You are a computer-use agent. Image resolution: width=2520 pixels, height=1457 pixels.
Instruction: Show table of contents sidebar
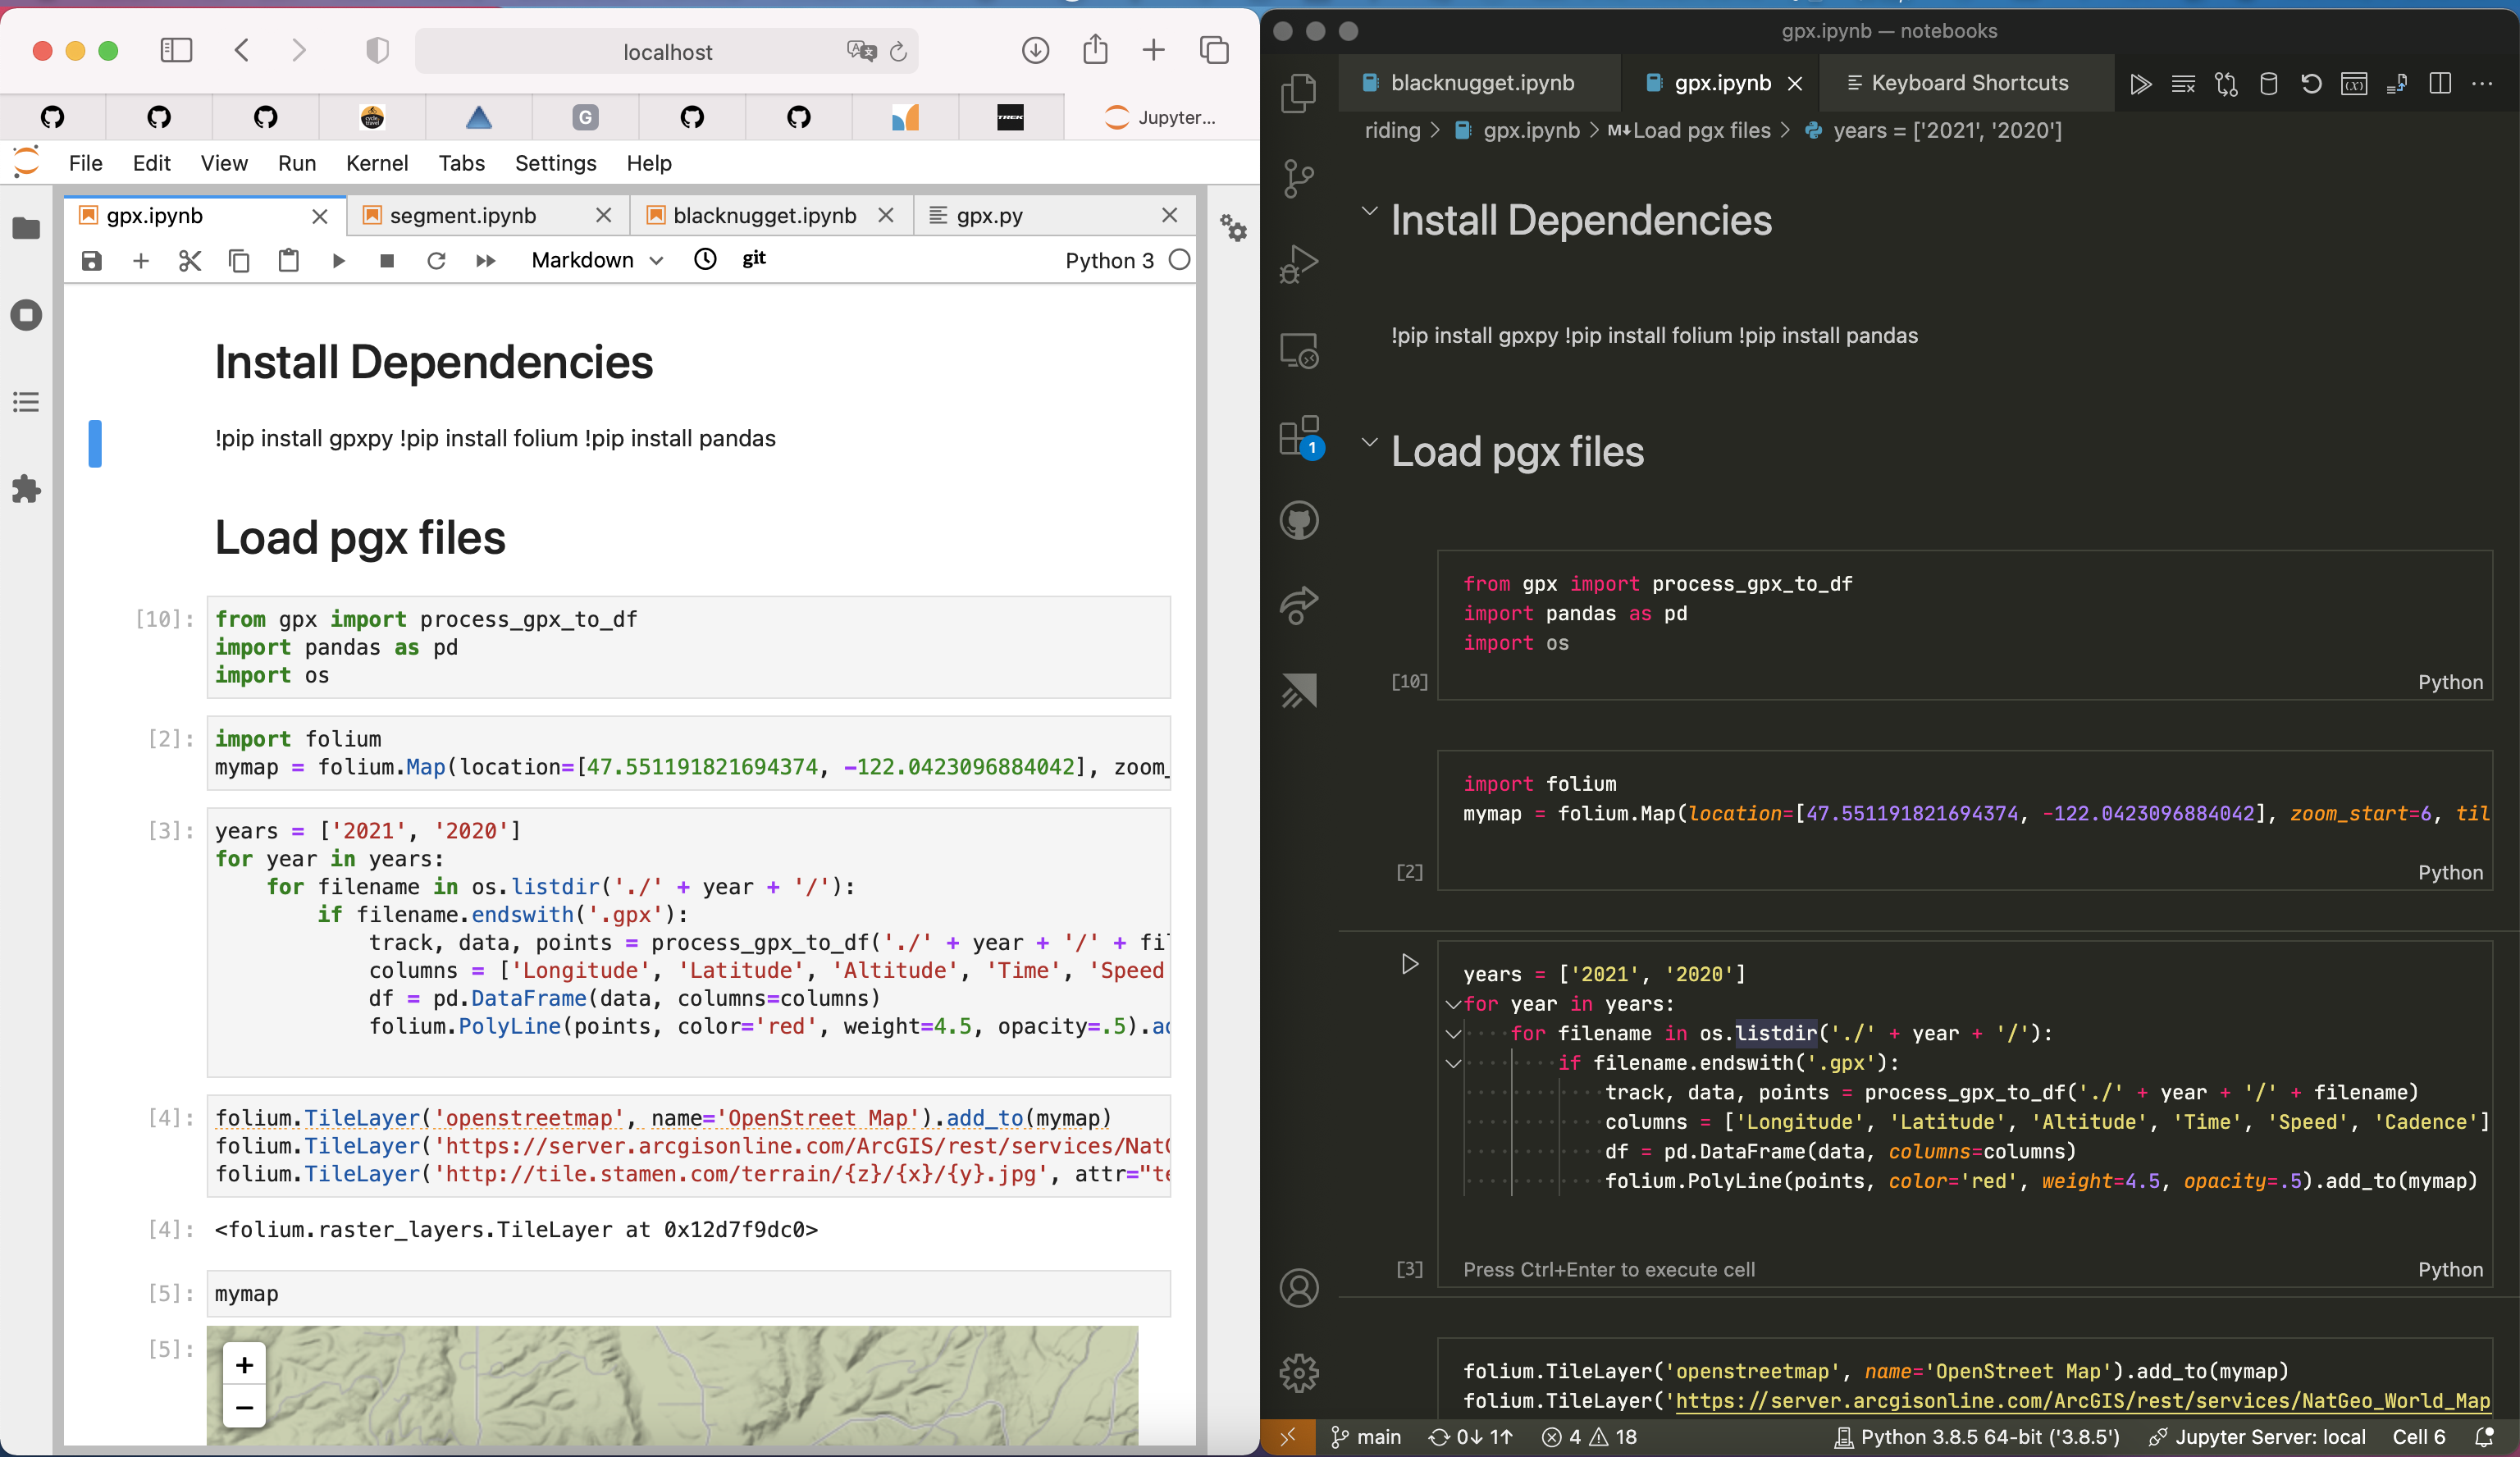click(26, 402)
